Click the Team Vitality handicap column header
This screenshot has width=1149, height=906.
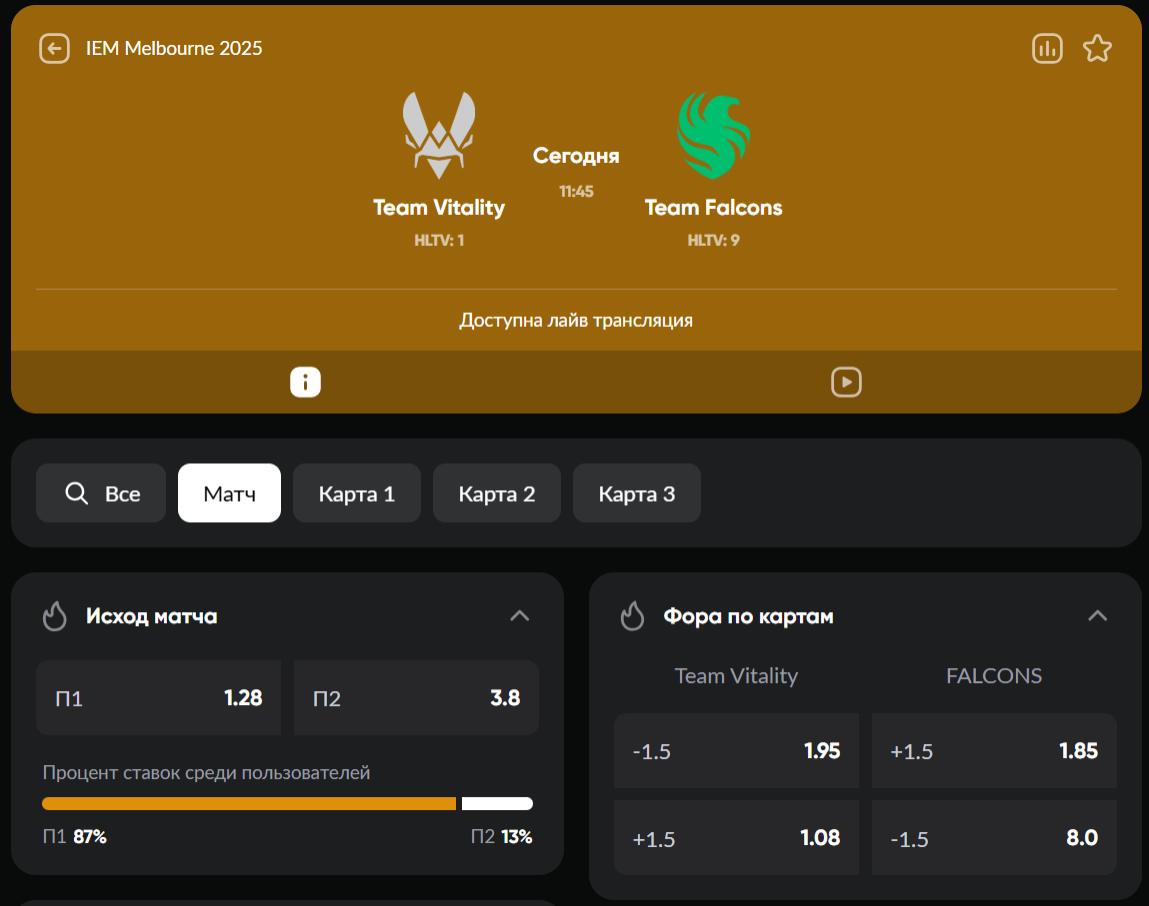(x=736, y=676)
